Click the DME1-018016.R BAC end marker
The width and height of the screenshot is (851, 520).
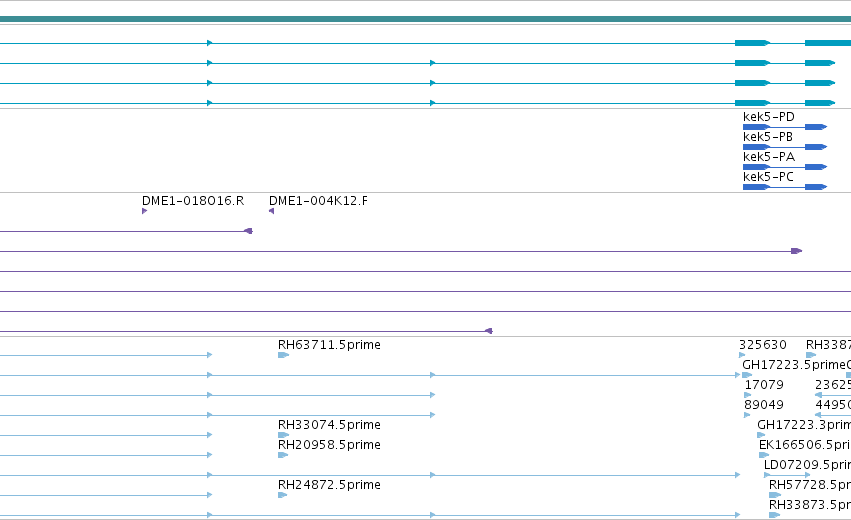144,211
